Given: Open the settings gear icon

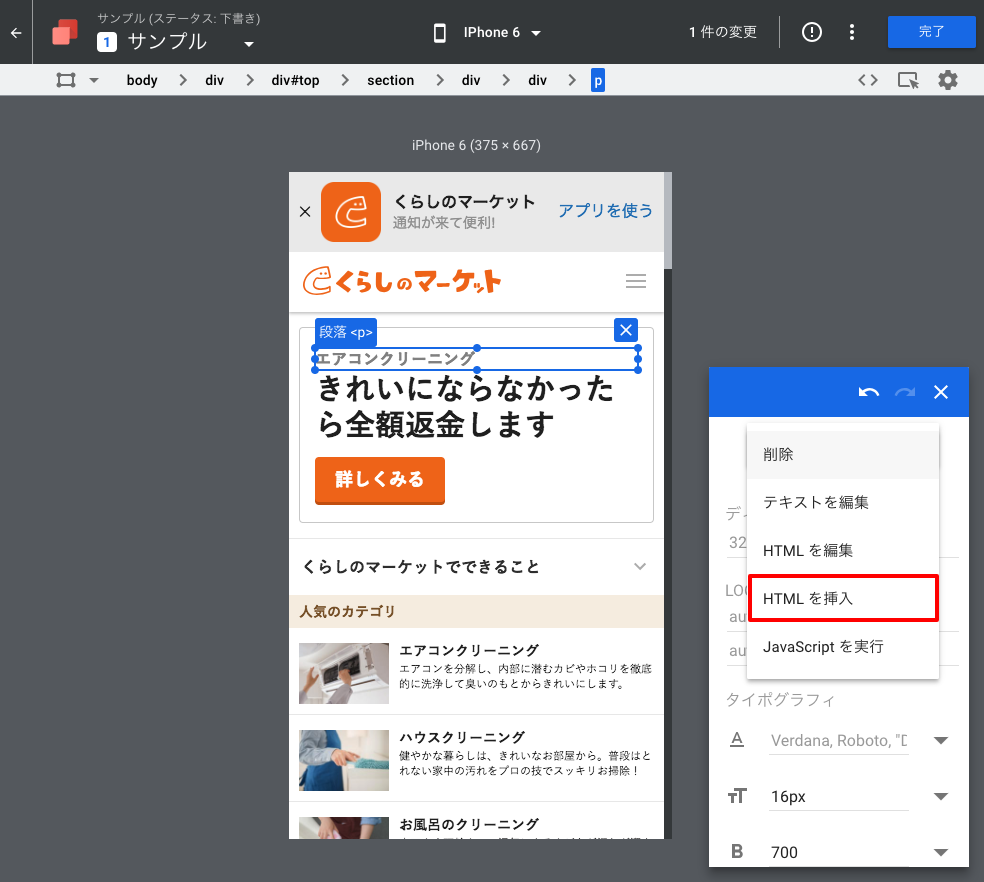Looking at the screenshot, I should [947, 79].
